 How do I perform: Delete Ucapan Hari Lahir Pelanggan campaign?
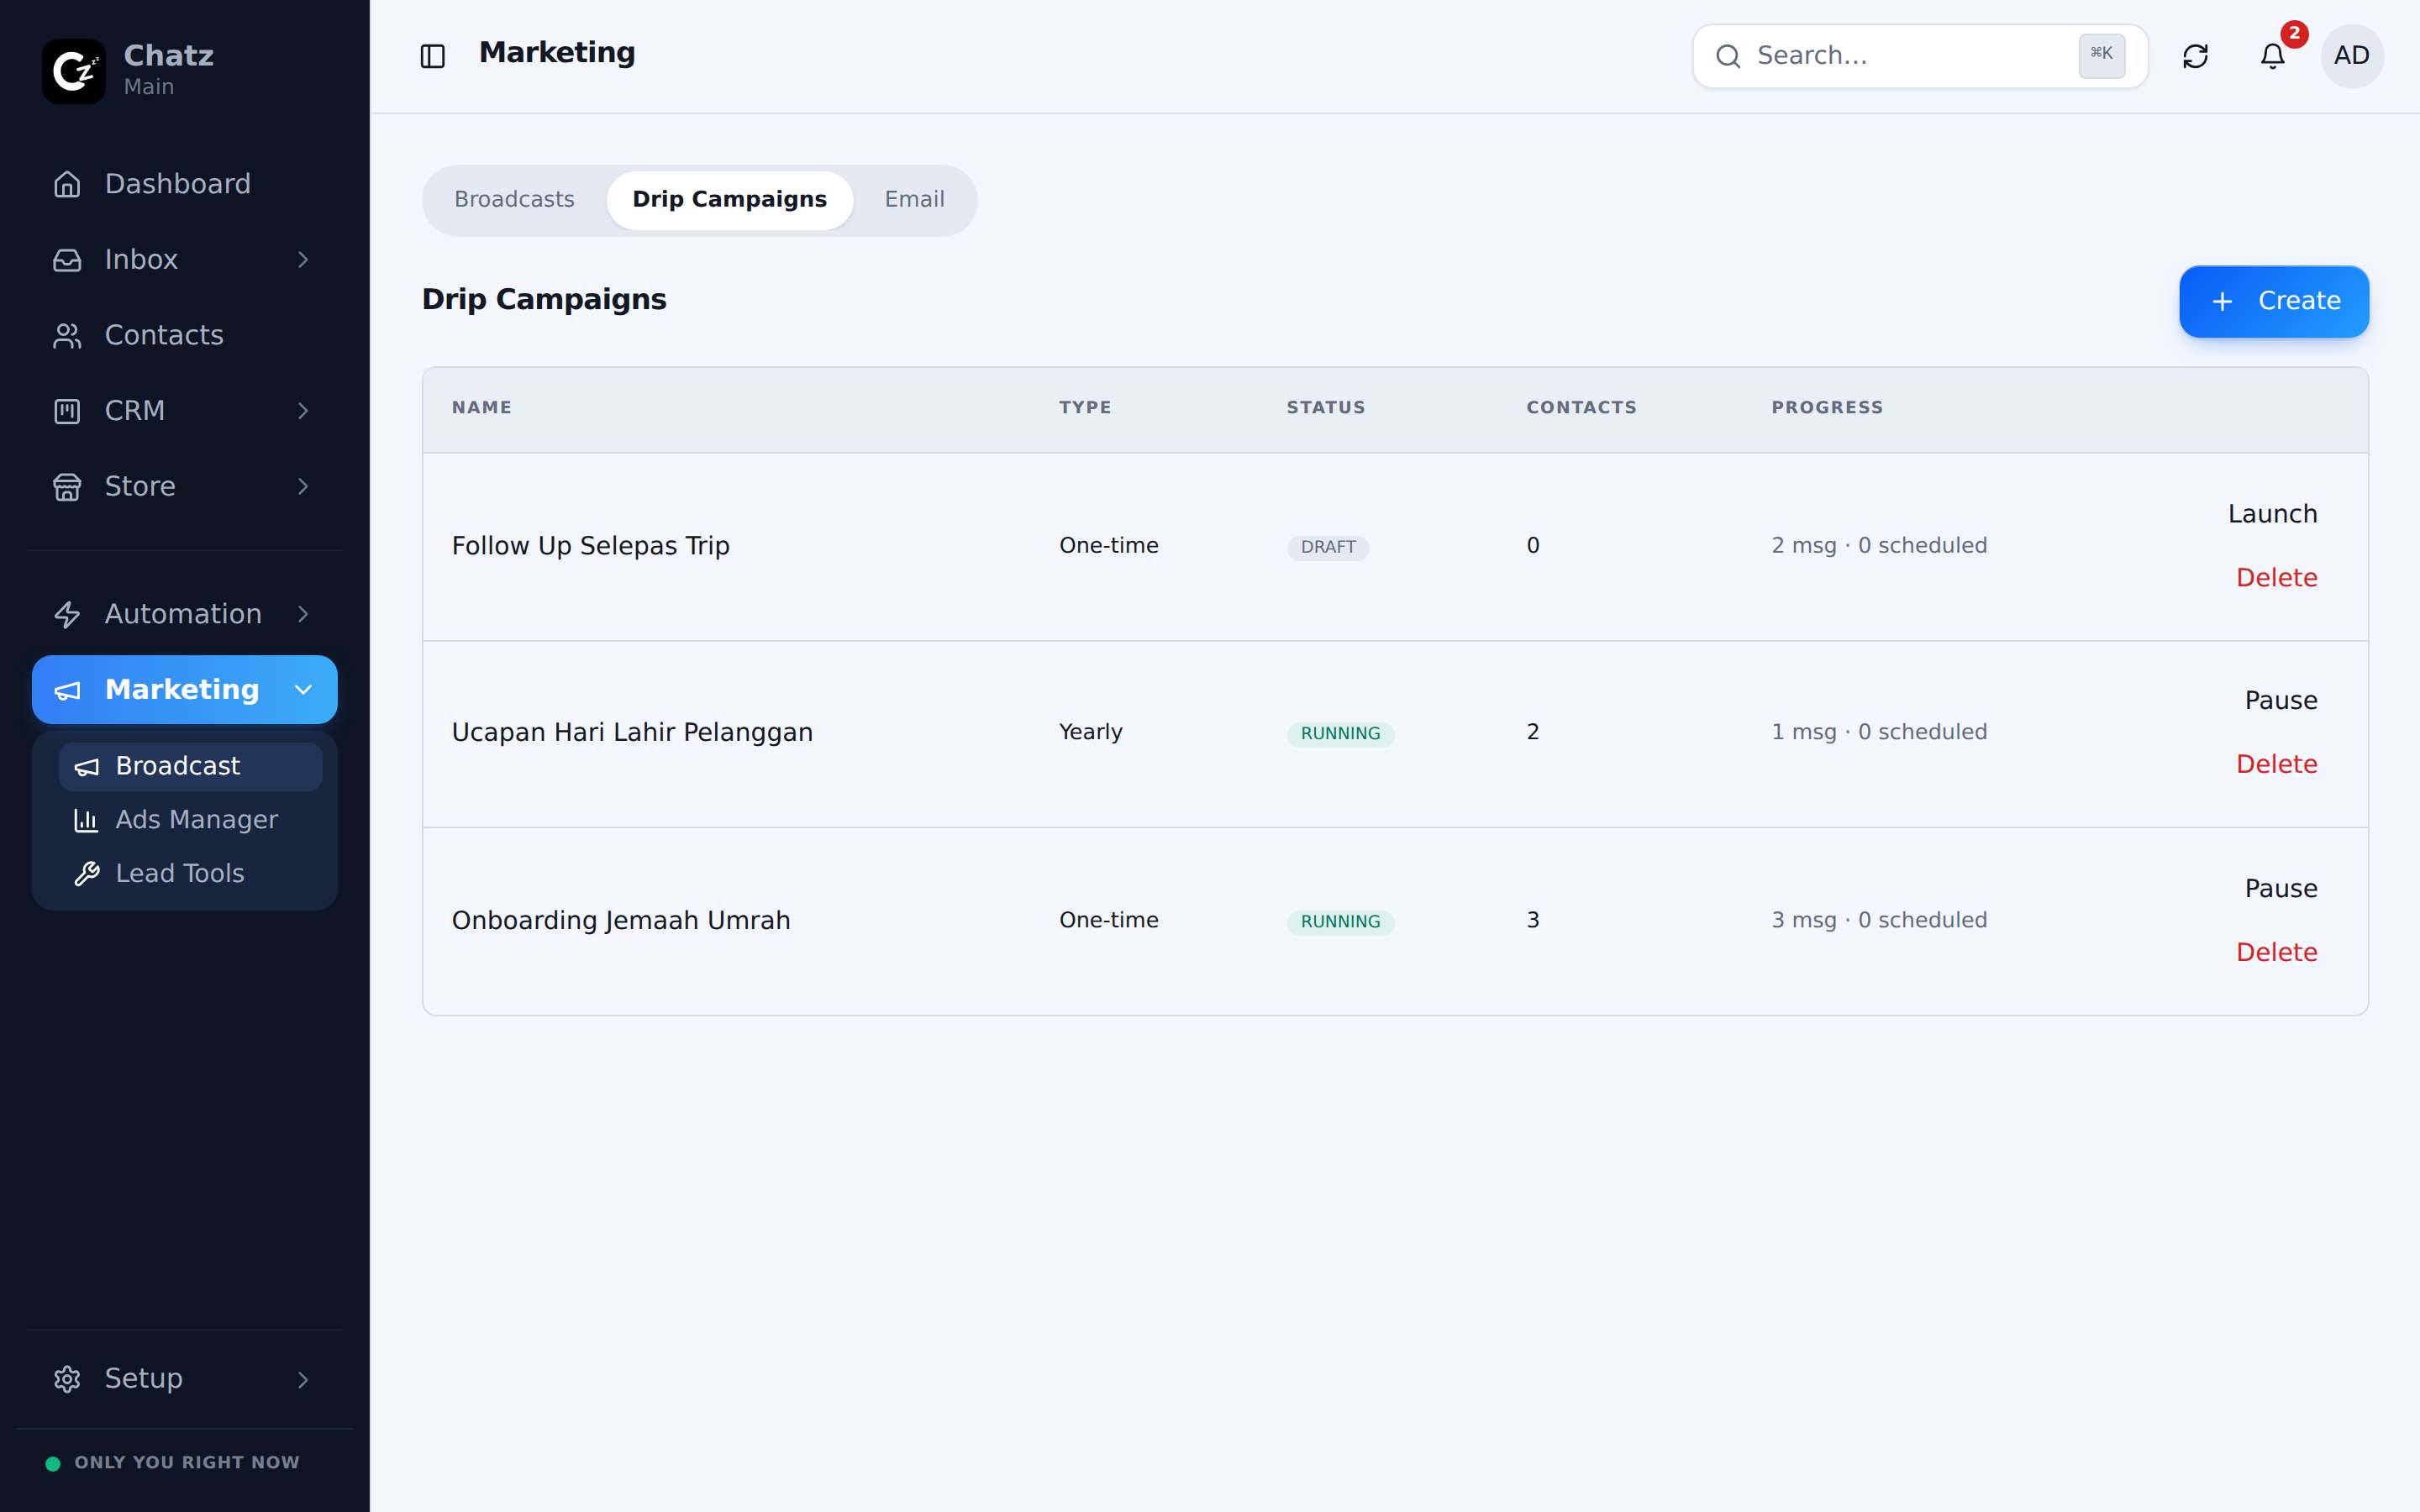2276,765
